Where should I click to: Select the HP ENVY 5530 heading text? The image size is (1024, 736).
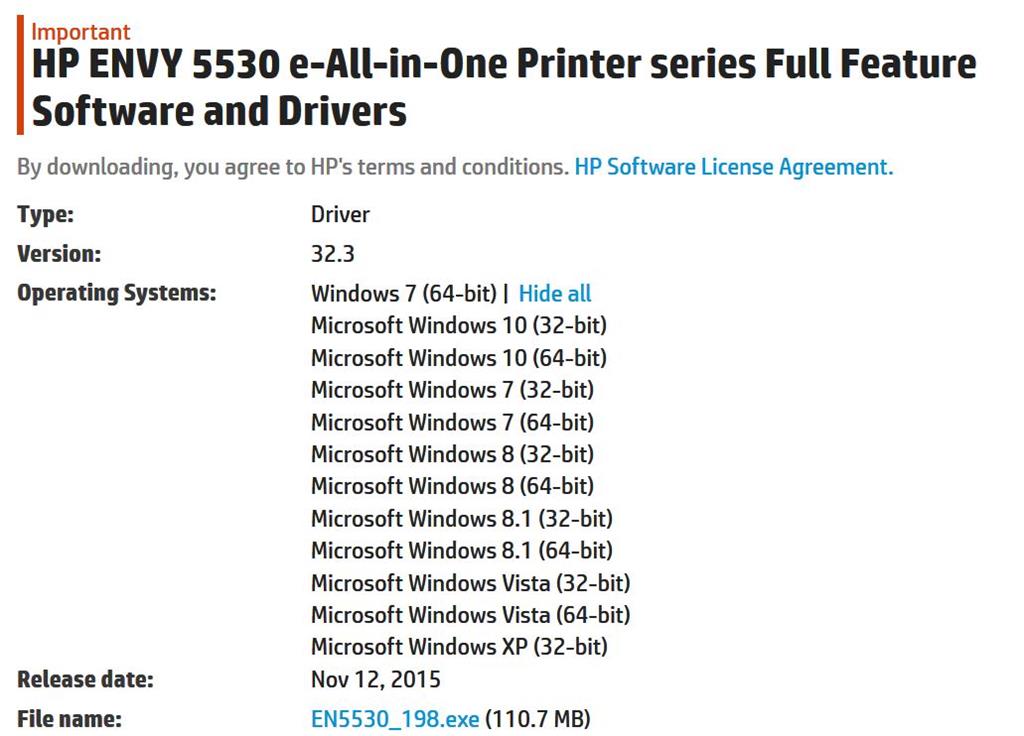tap(504, 87)
